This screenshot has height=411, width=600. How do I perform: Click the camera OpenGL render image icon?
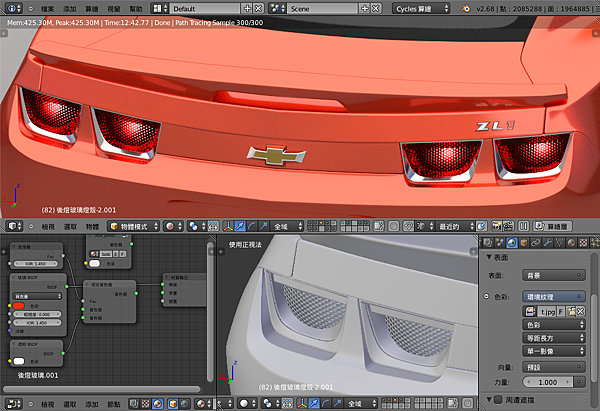click(497, 227)
